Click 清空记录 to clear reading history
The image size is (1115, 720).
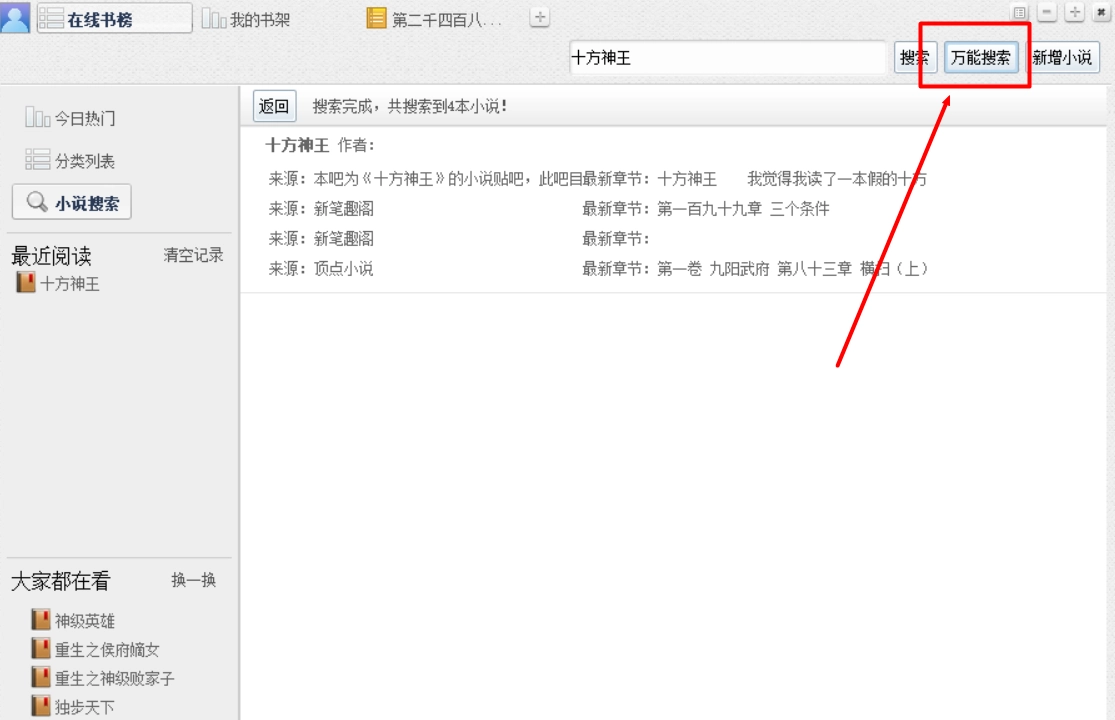tap(193, 255)
